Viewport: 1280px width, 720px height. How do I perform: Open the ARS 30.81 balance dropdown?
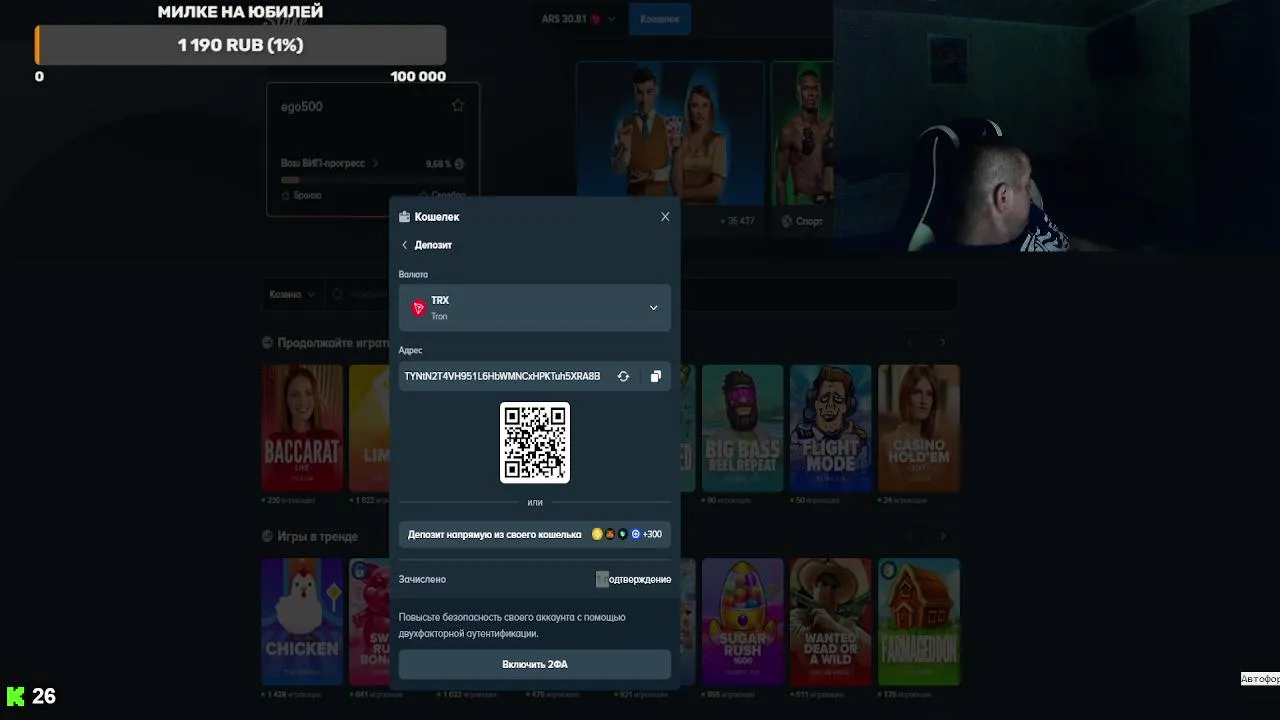[x=578, y=19]
